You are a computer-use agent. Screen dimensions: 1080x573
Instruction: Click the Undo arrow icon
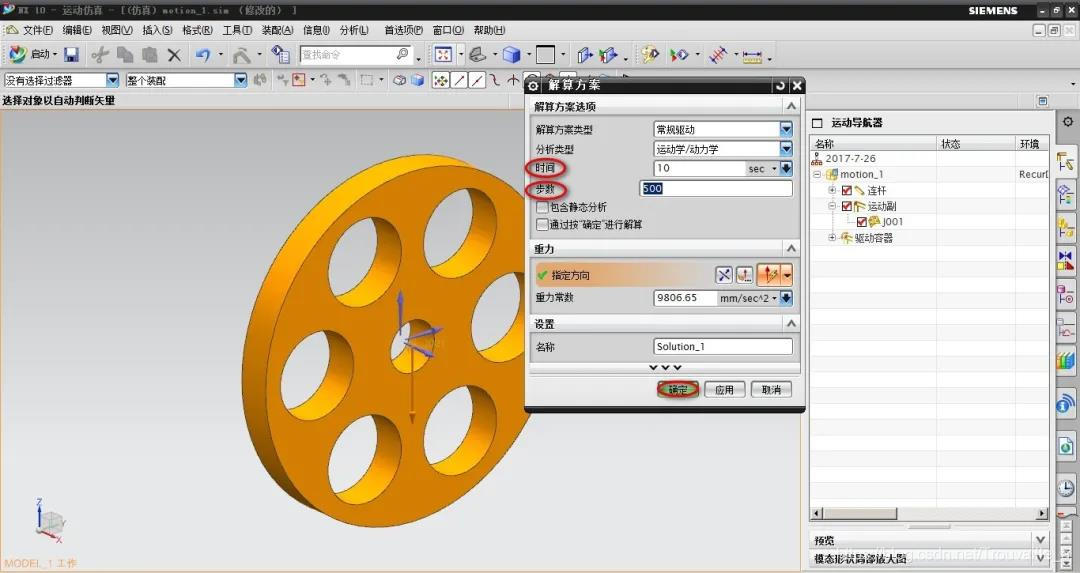click(x=202, y=54)
